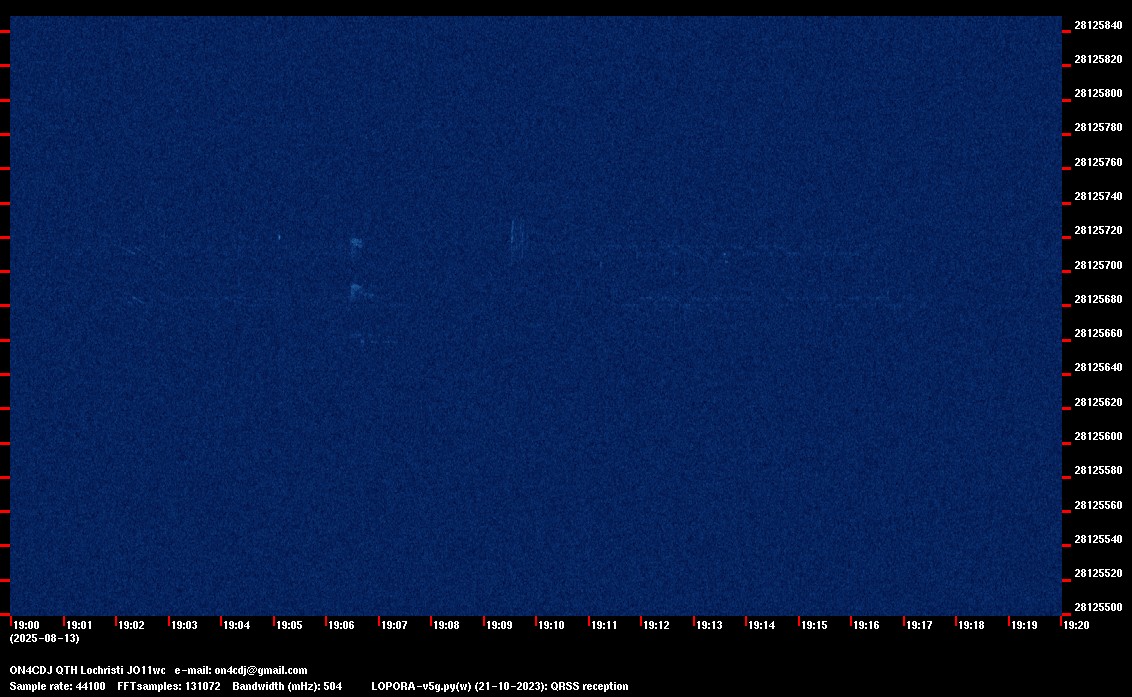Click the 28125560 frequency label
1132x697 pixels.
[1098, 505]
